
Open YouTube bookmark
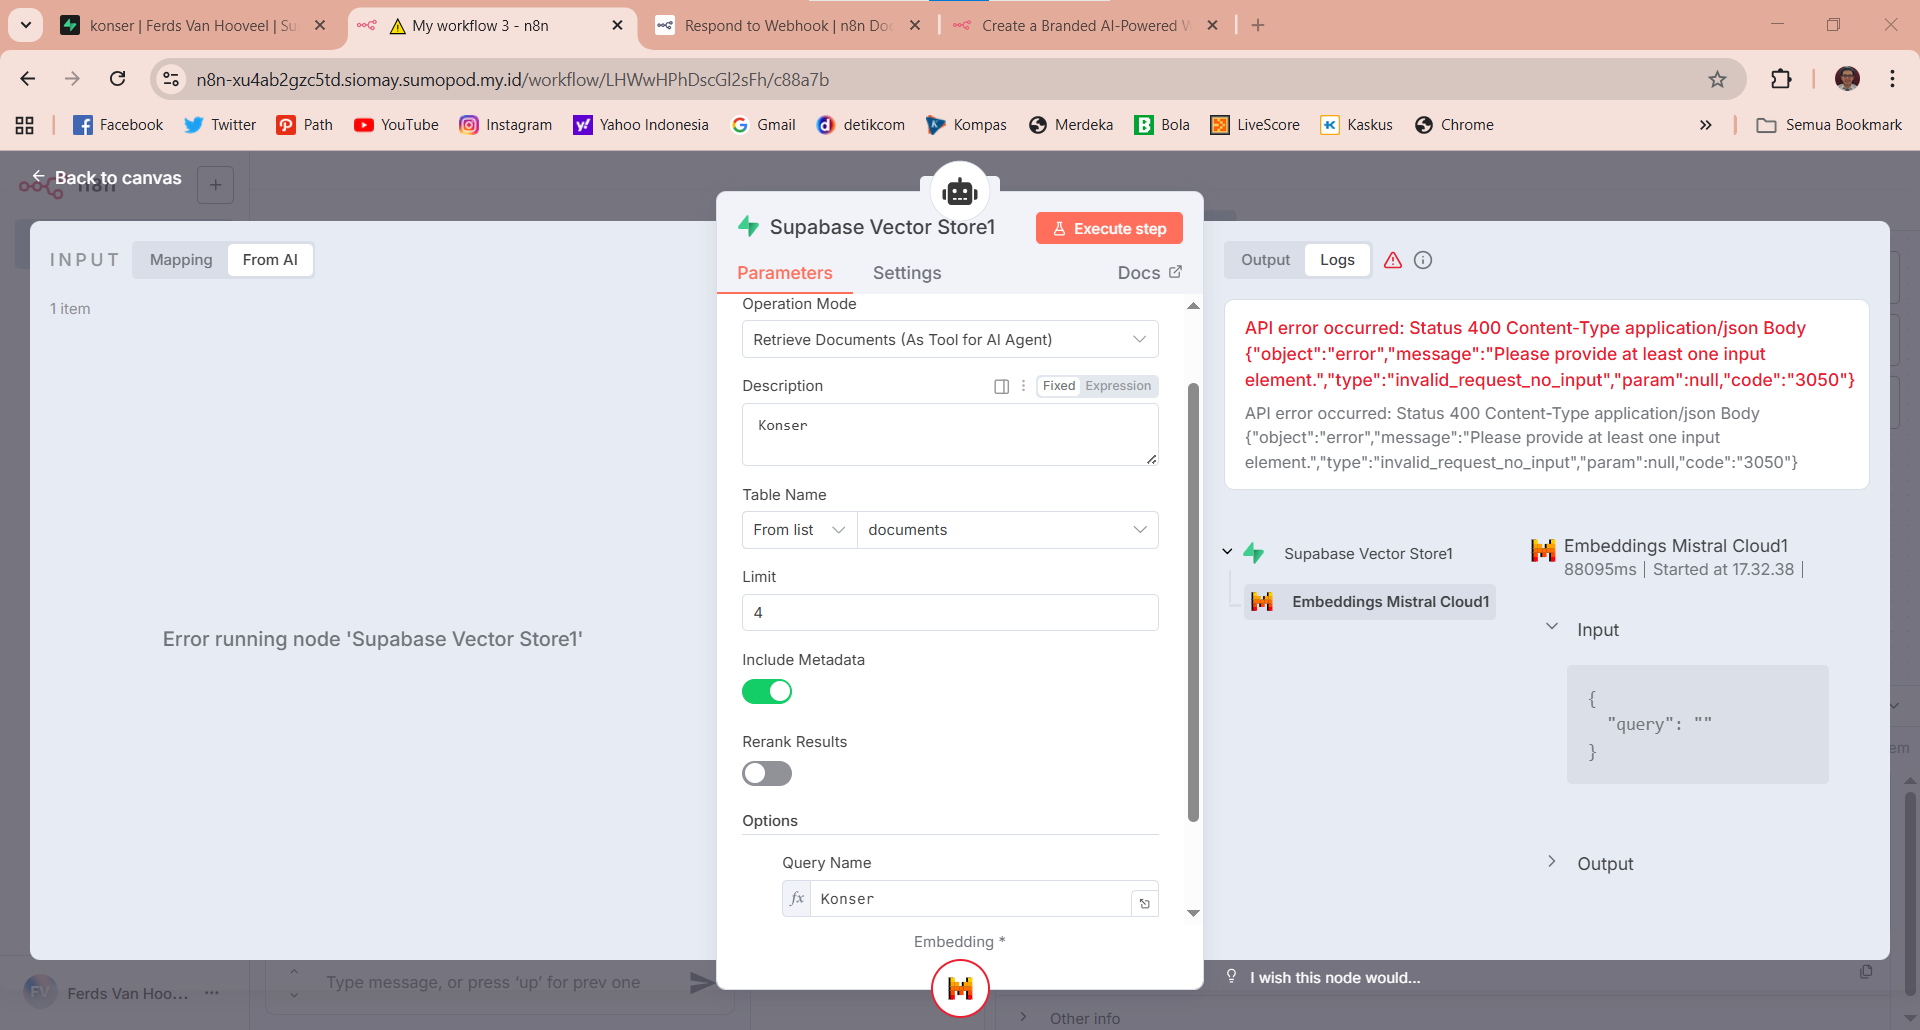[396, 125]
